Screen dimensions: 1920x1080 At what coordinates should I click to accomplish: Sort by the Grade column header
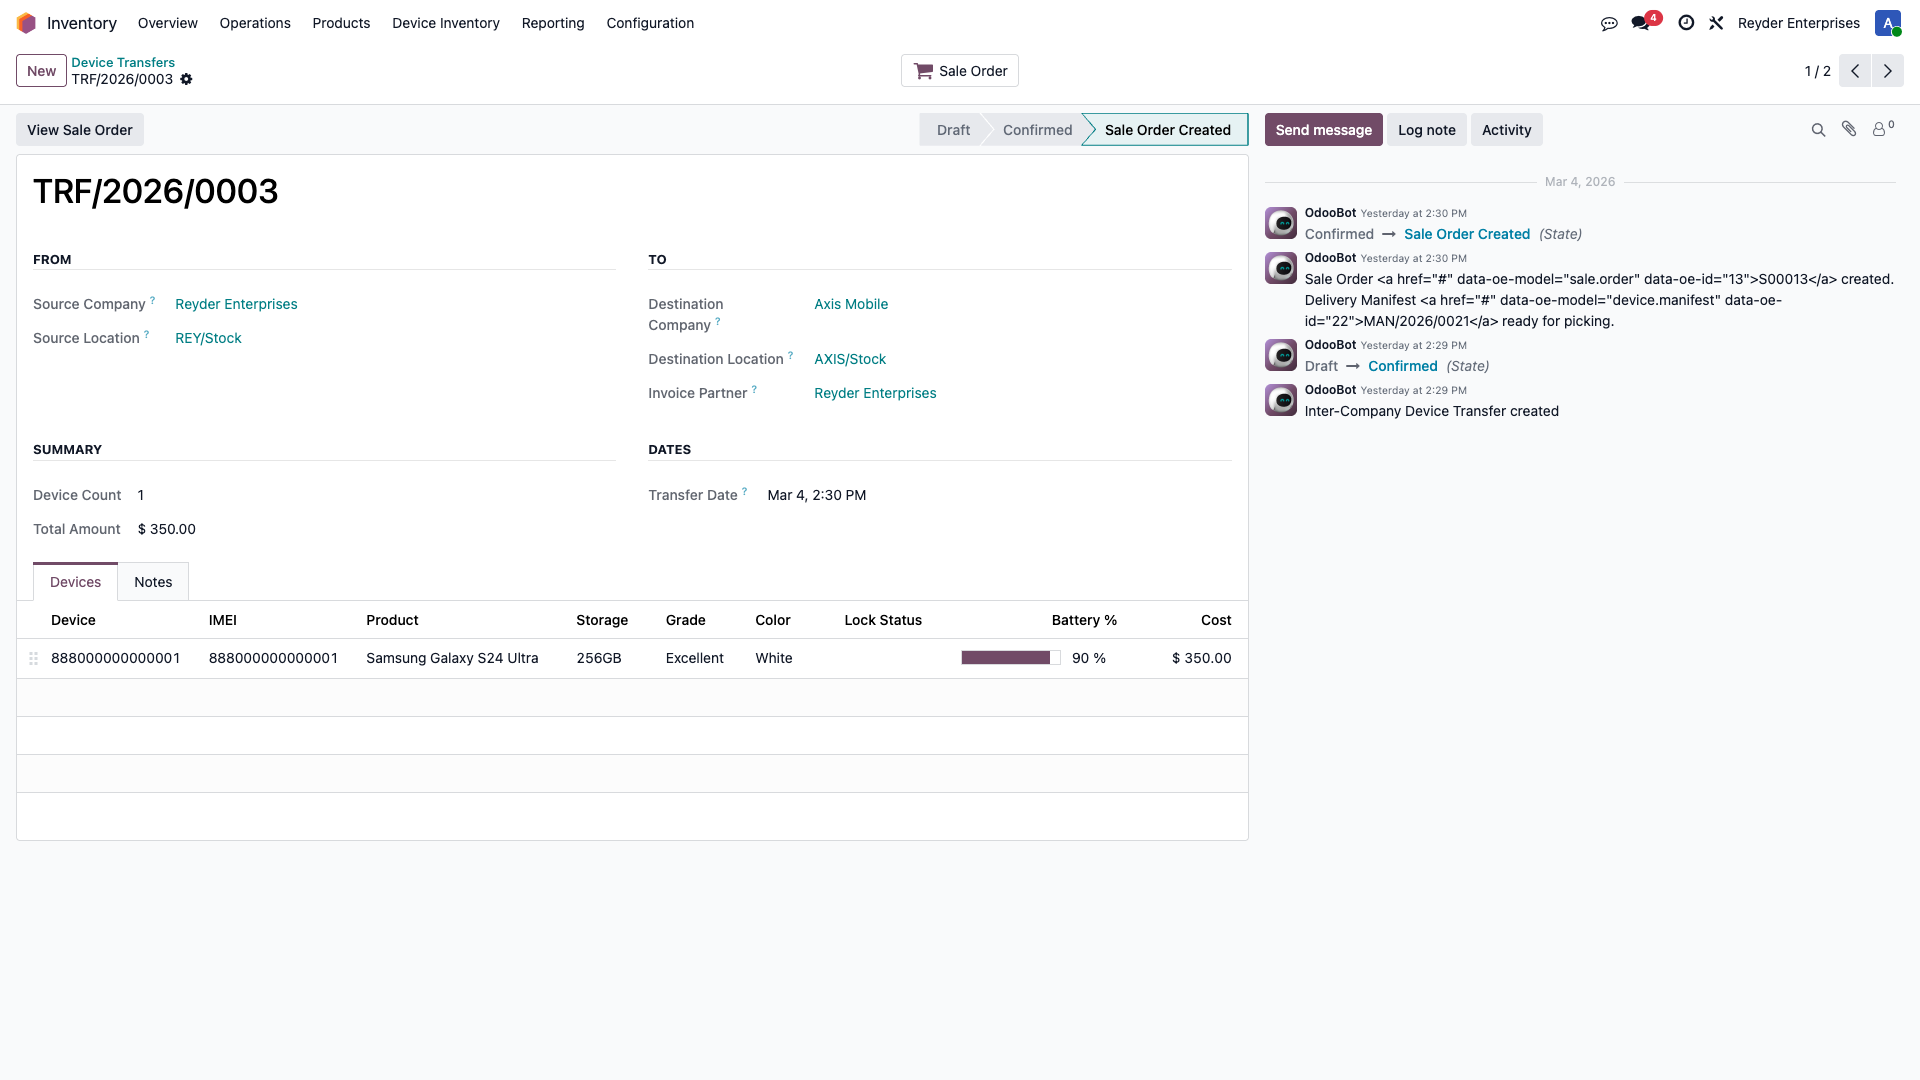[x=686, y=620]
